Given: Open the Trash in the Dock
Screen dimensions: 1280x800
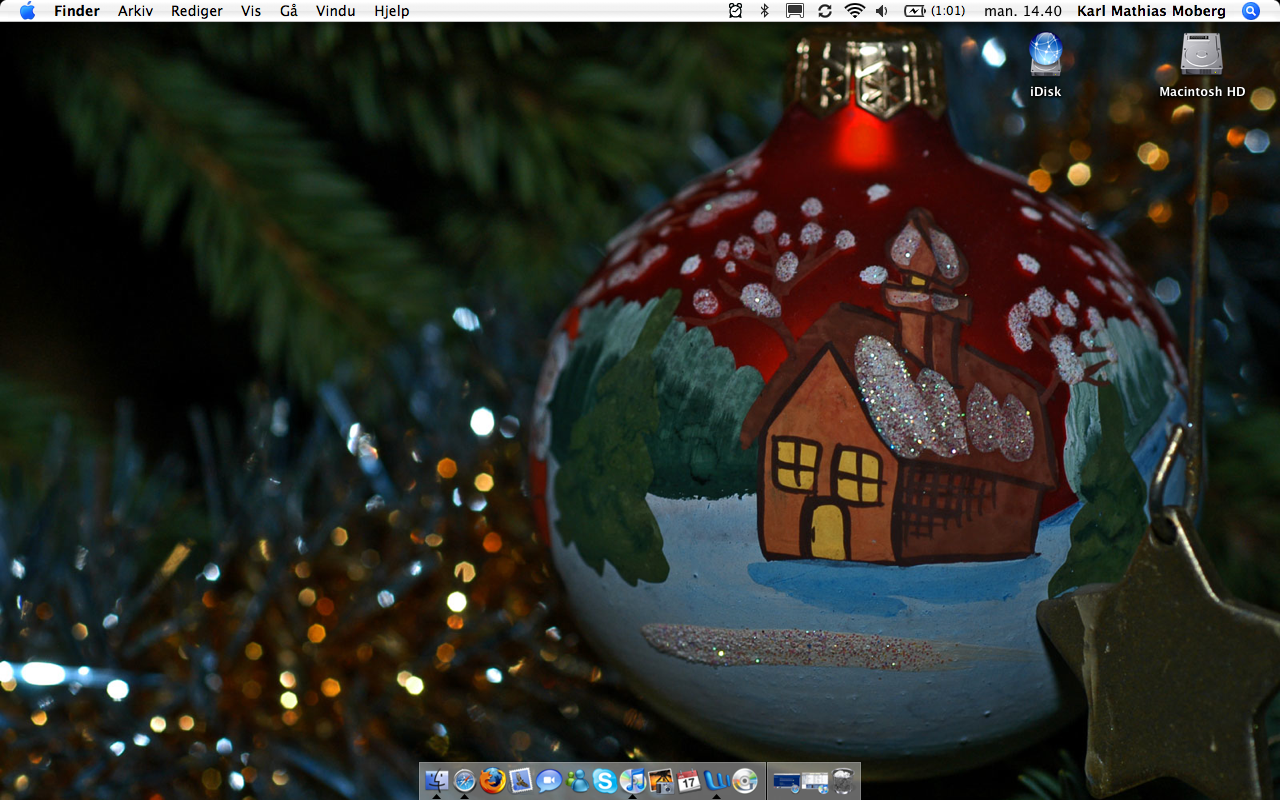Looking at the screenshot, I should 843,780.
